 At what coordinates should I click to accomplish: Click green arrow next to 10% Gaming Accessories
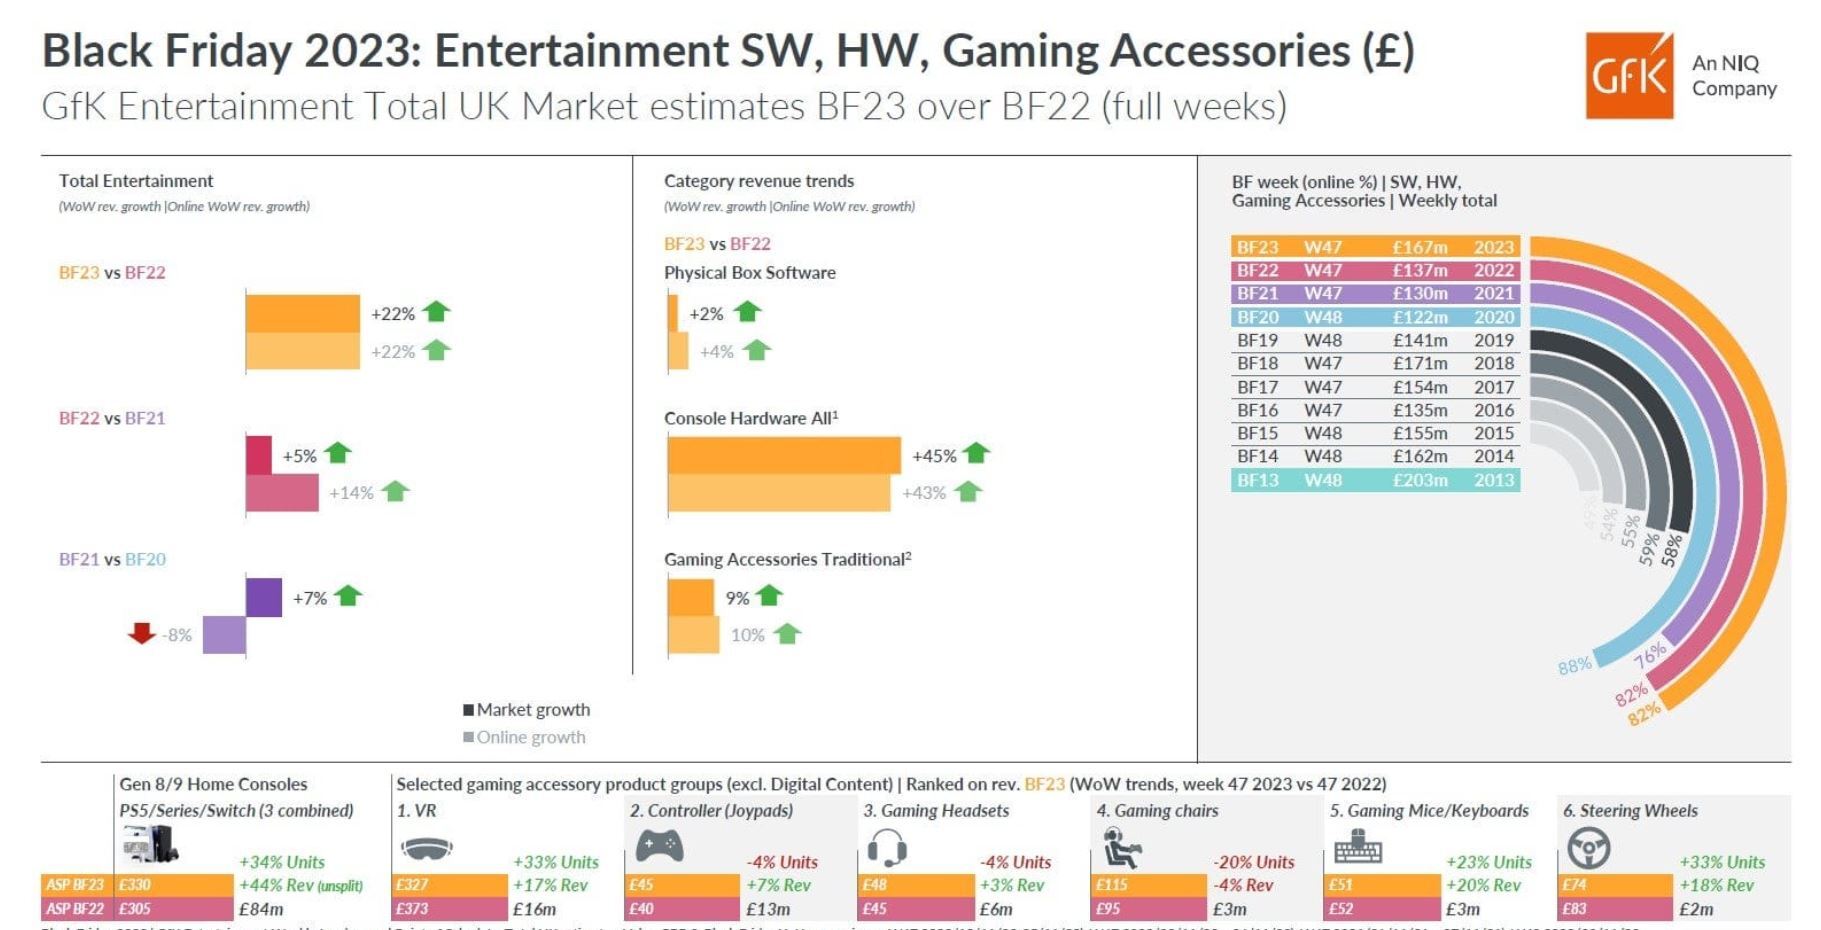click(787, 633)
